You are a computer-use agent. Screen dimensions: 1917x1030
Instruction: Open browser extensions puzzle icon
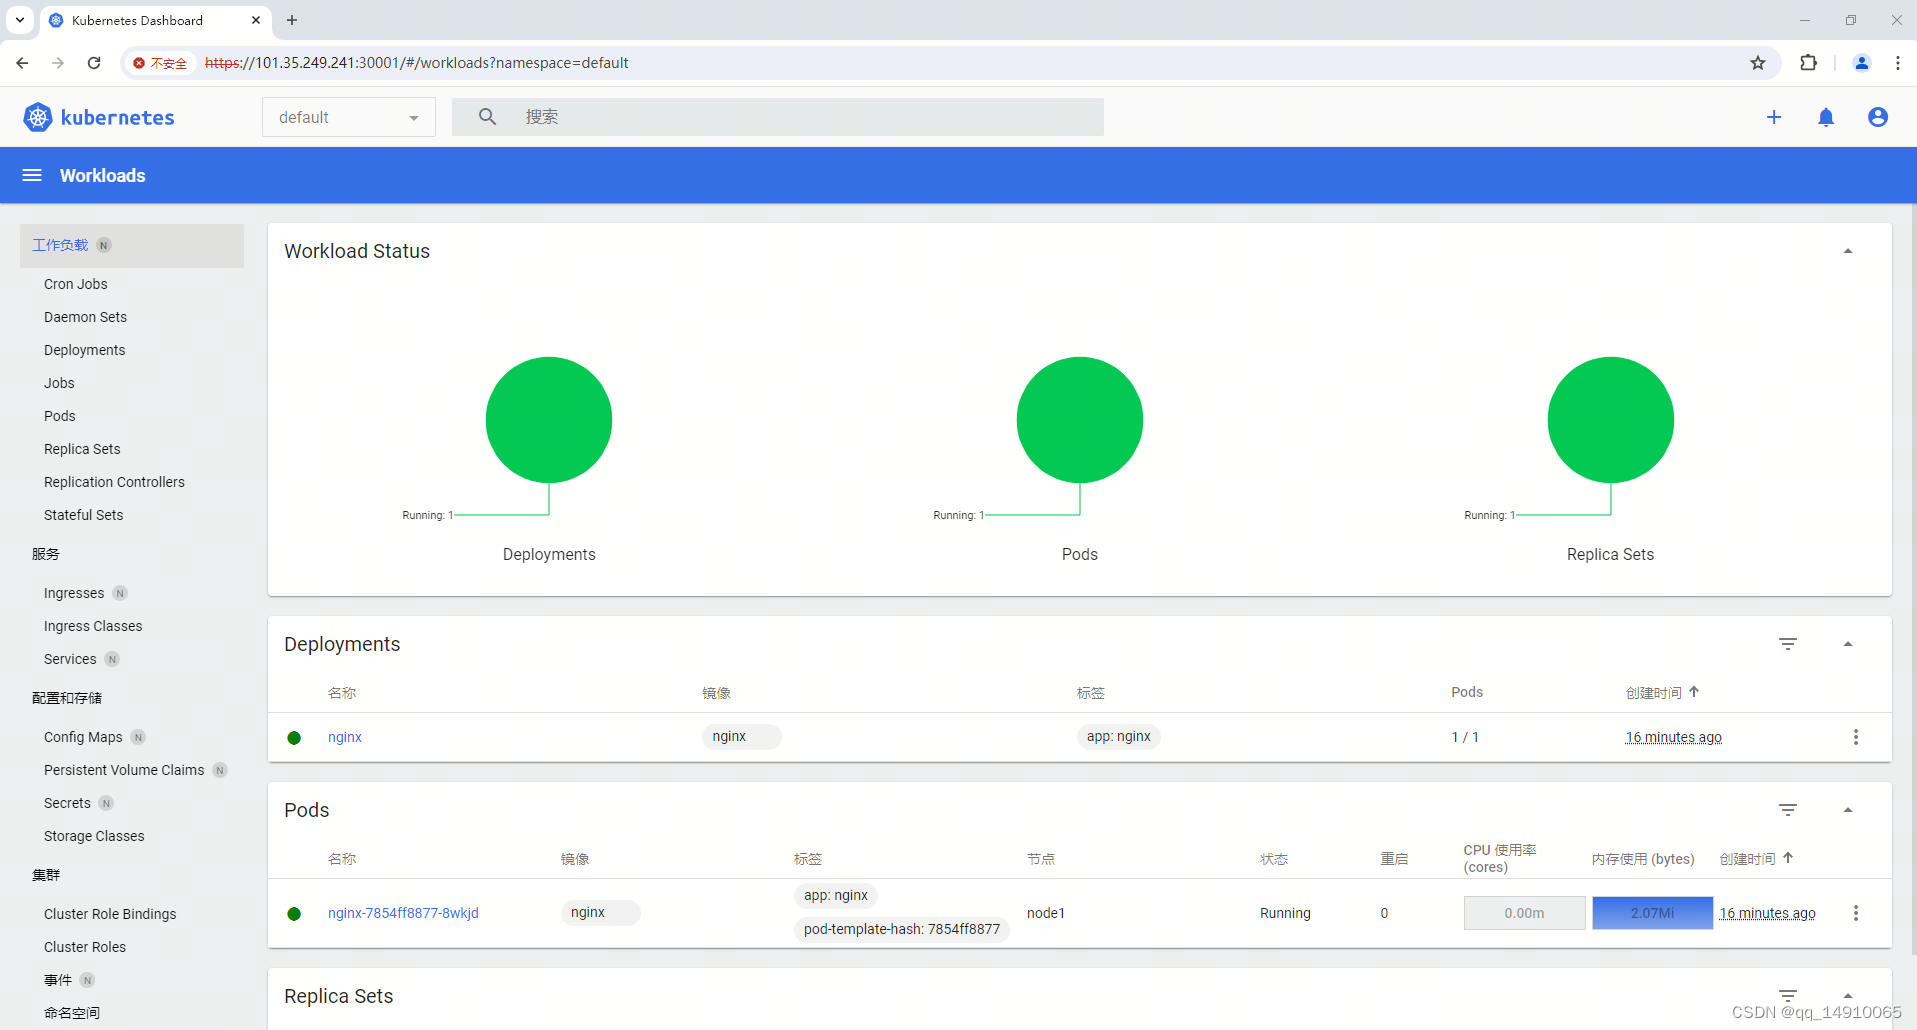[1808, 63]
